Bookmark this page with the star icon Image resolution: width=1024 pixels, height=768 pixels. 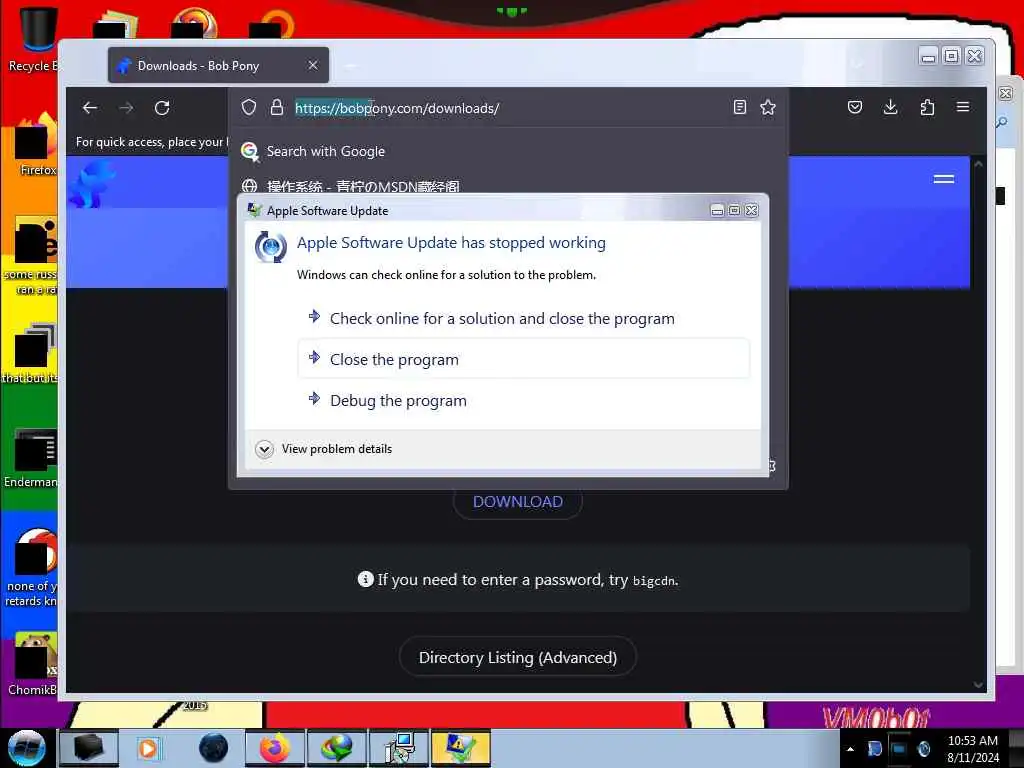(768, 107)
